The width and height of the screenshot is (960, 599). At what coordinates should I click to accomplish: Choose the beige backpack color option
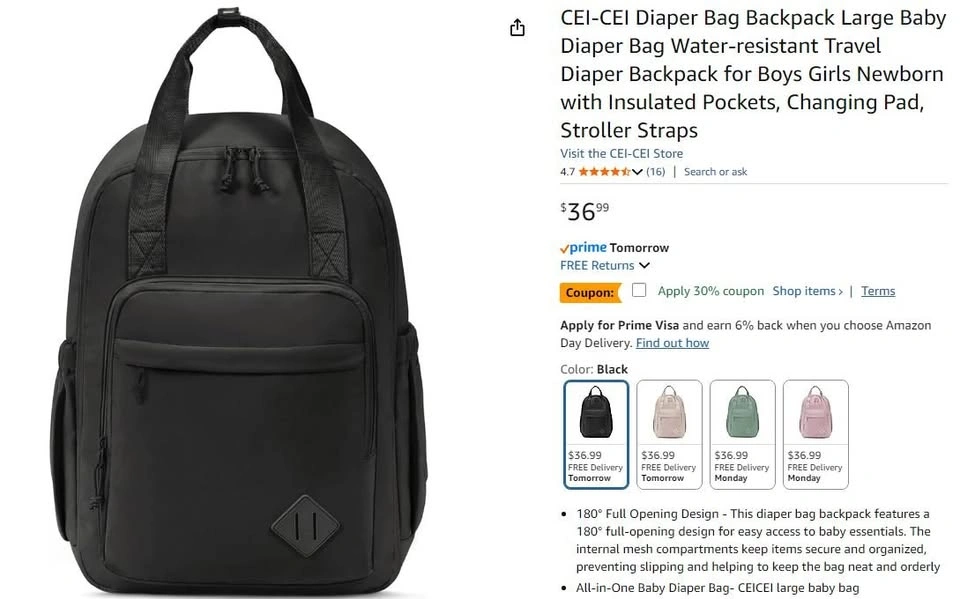[669, 434]
